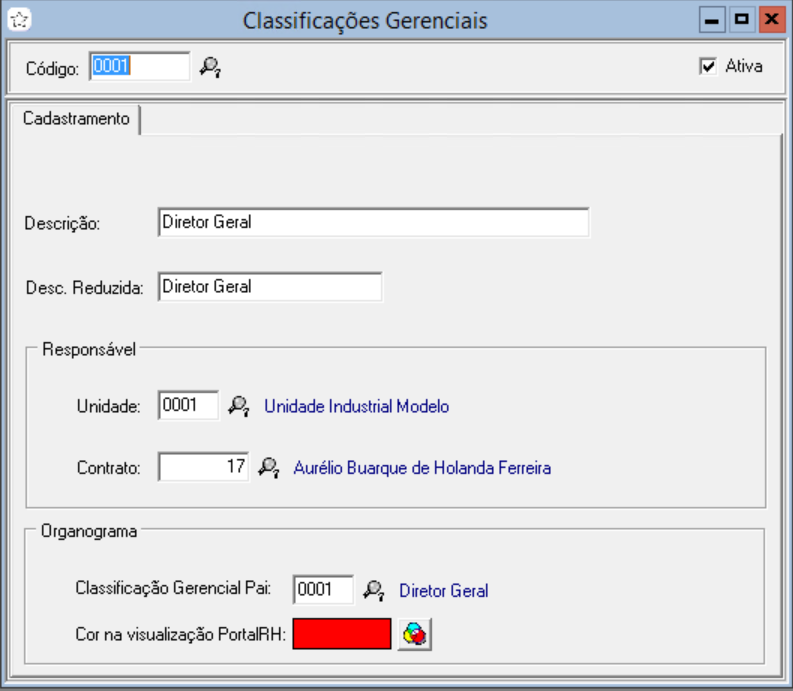Click the Aurélio Buarque de Holanda Ferreira name
The image size is (793, 691).
tap(421, 468)
